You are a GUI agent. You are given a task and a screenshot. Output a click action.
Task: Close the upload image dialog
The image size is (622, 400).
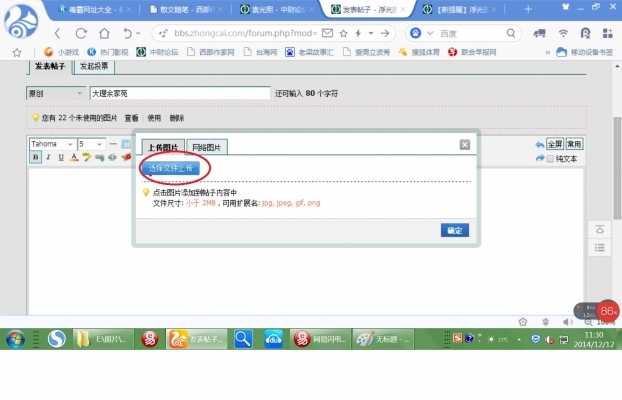click(x=465, y=145)
